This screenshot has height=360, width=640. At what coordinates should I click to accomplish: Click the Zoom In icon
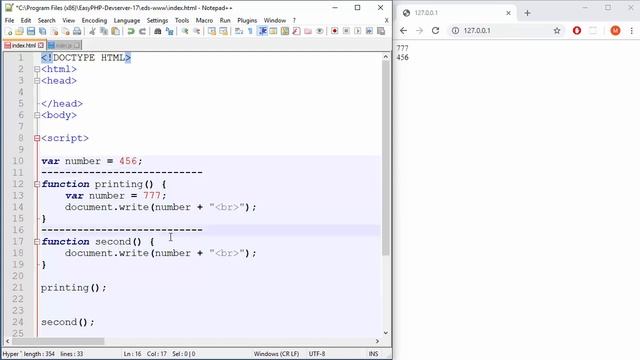coord(184,31)
